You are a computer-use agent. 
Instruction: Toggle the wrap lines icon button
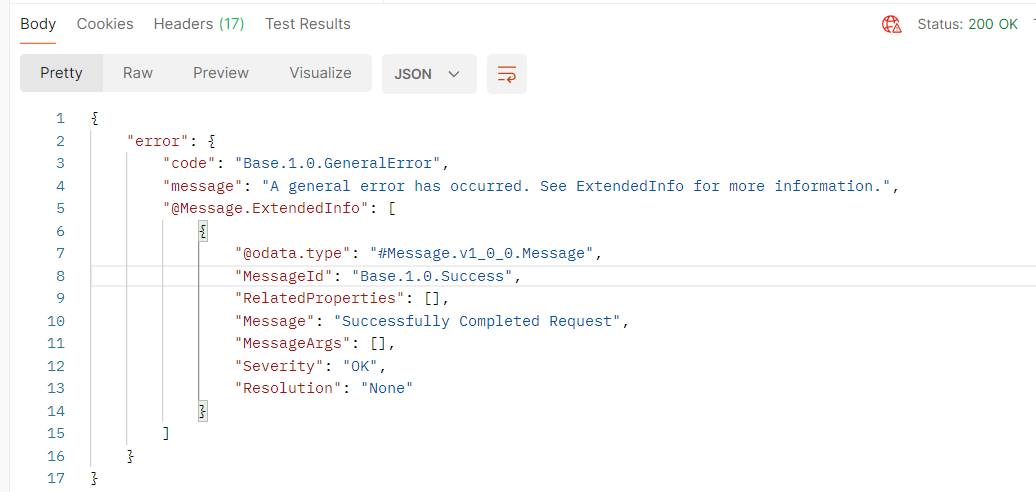pyautogui.click(x=507, y=74)
